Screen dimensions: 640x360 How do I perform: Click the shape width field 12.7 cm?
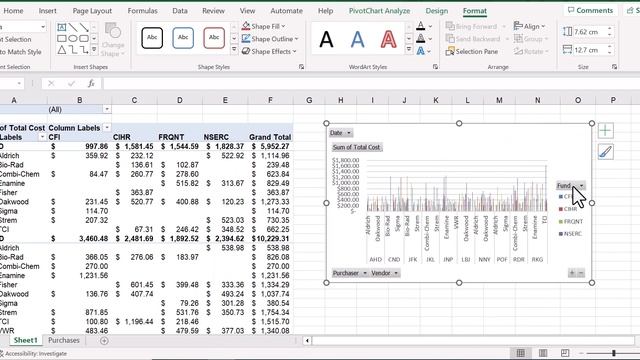589,50
